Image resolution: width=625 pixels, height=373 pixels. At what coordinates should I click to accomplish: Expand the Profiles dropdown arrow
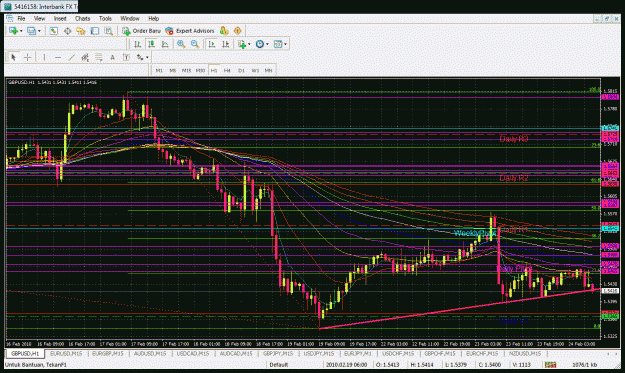coord(39,31)
